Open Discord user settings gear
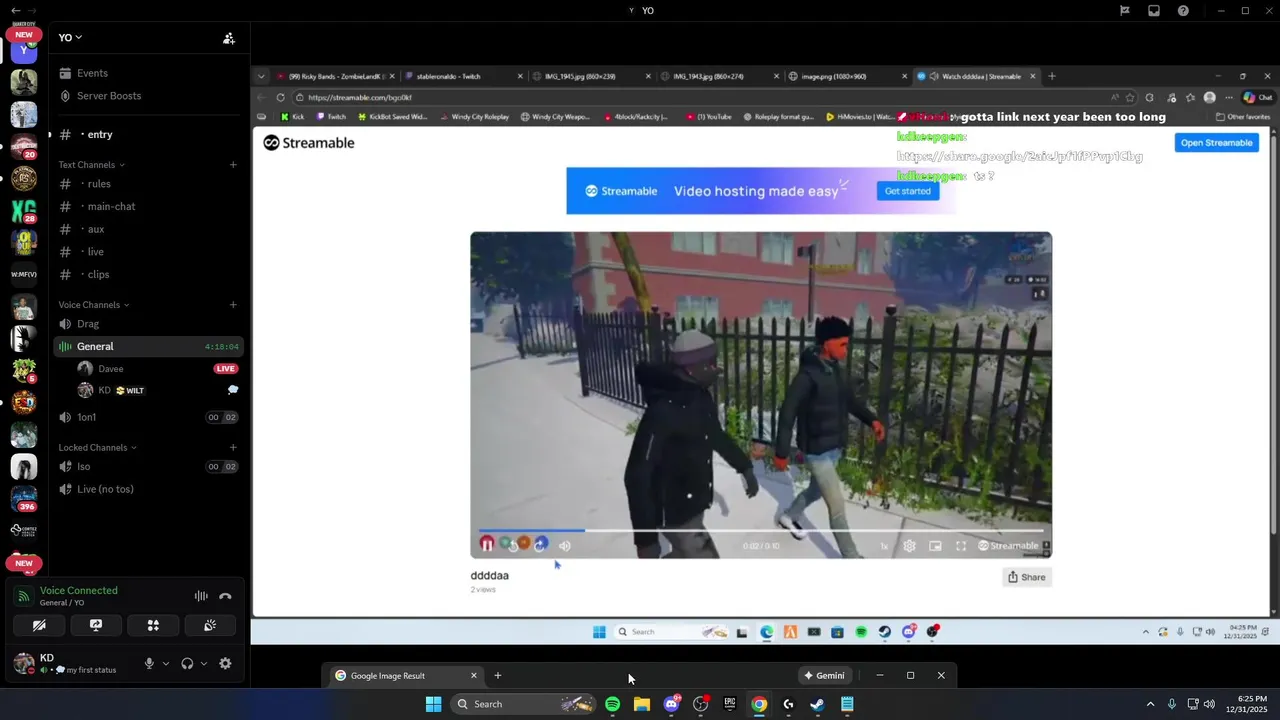This screenshot has height=720, width=1280. [226, 663]
